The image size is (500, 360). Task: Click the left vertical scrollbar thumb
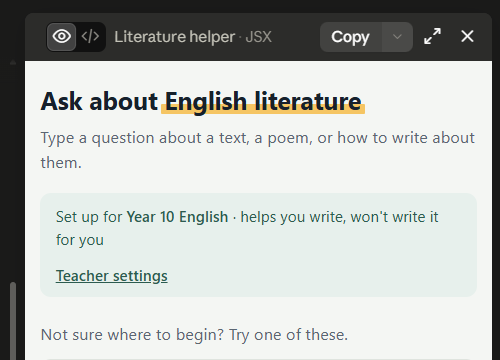[x=13, y=321]
